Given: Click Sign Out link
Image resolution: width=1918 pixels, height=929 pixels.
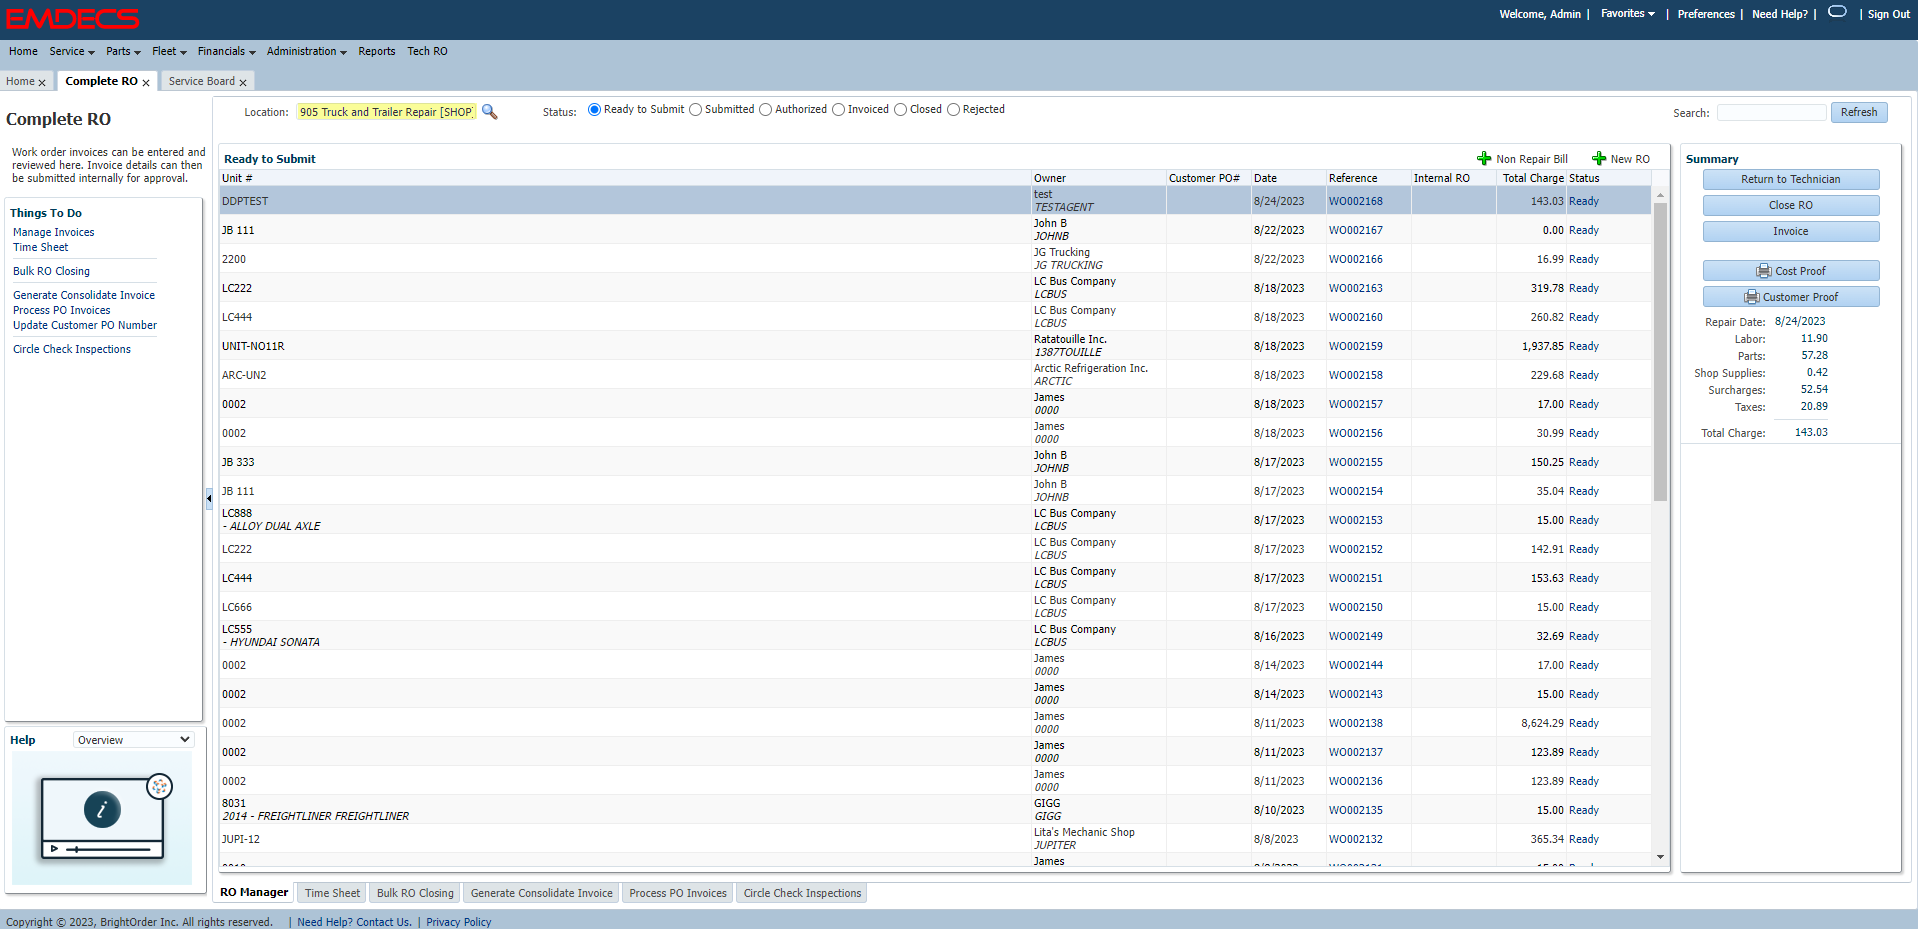Looking at the screenshot, I should (1888, 14).
